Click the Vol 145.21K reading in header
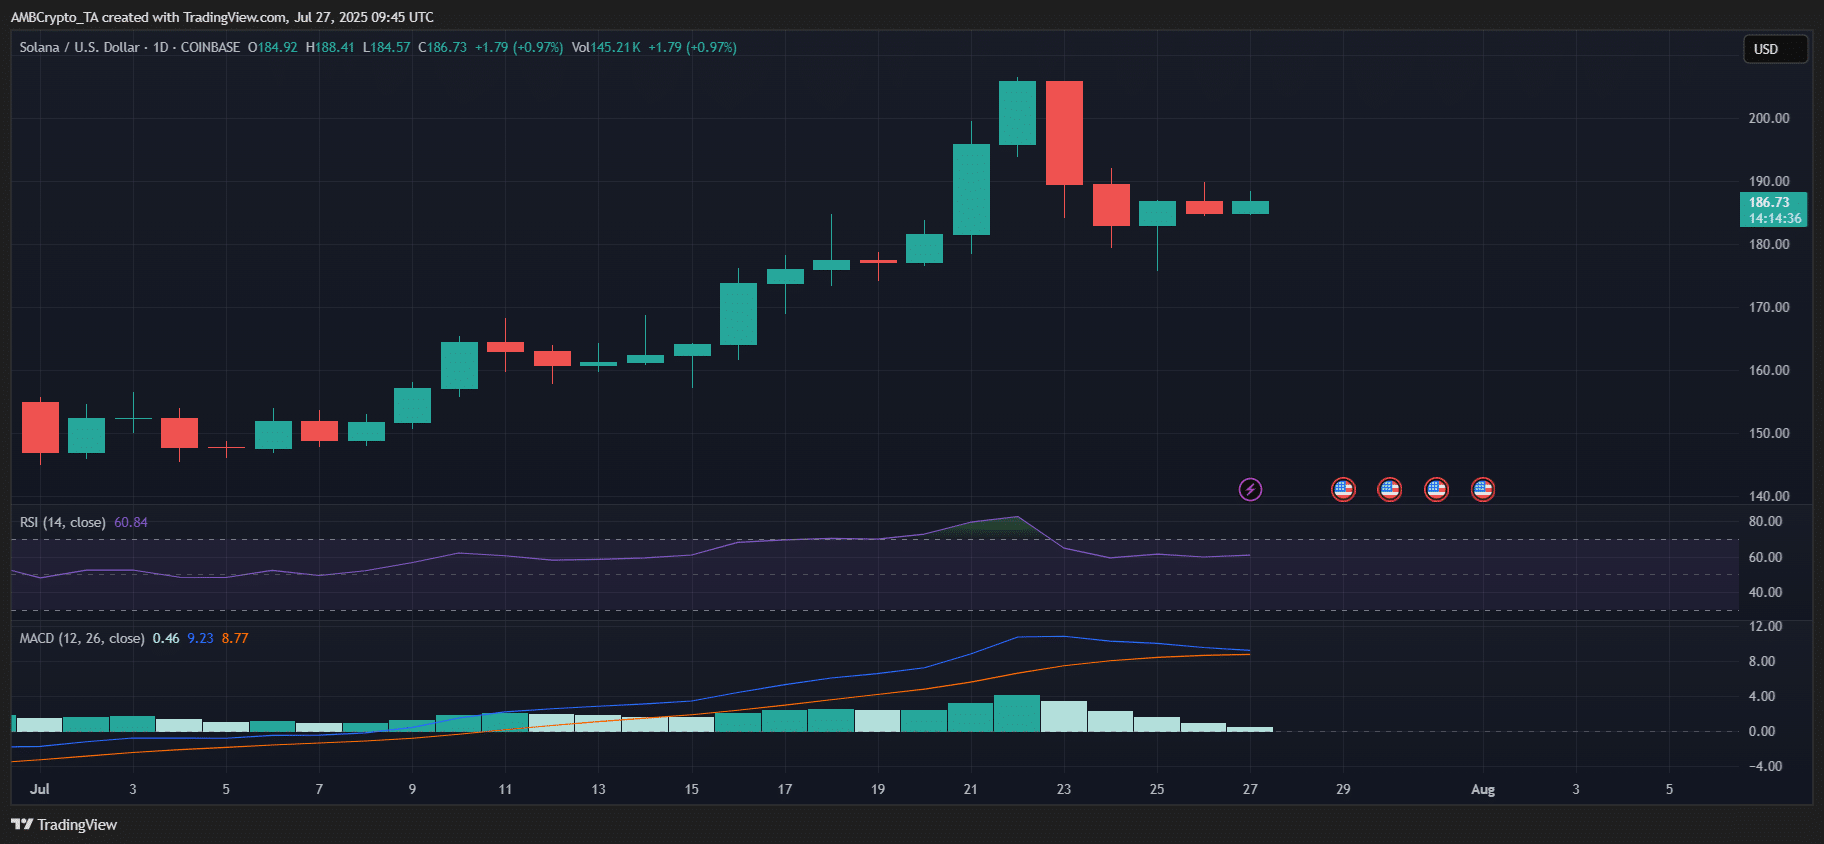 pos(606,47)
